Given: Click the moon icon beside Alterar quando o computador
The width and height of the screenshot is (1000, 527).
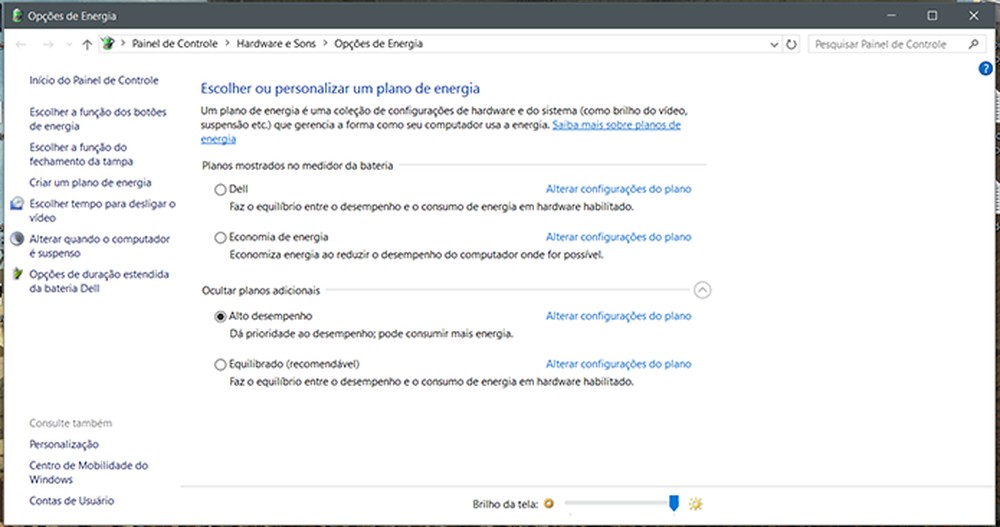Looking at the screenshot, I should [x=17, y=239].
